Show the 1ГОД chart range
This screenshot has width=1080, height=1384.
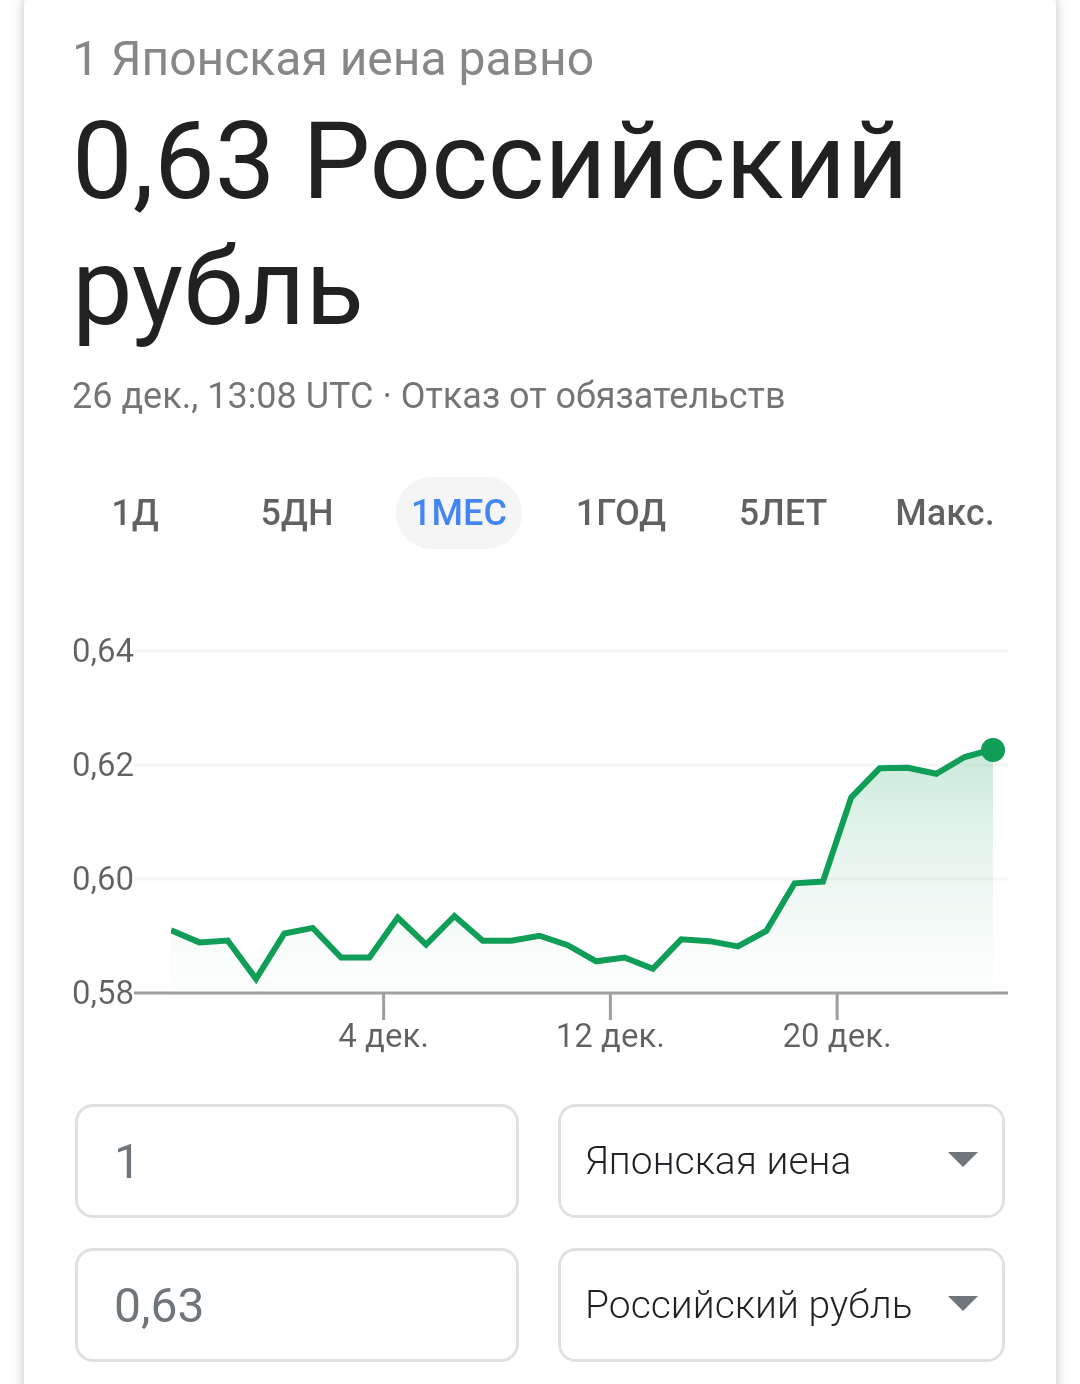tap(621, 513)
